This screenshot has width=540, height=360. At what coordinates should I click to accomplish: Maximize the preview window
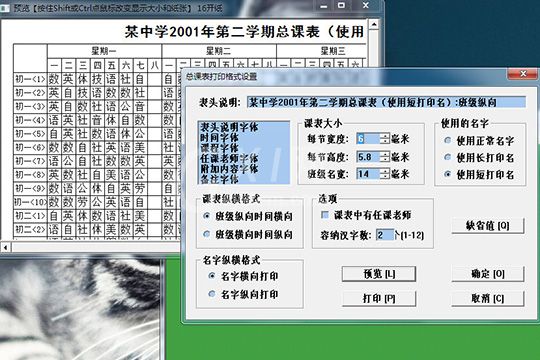pos(341,6)
